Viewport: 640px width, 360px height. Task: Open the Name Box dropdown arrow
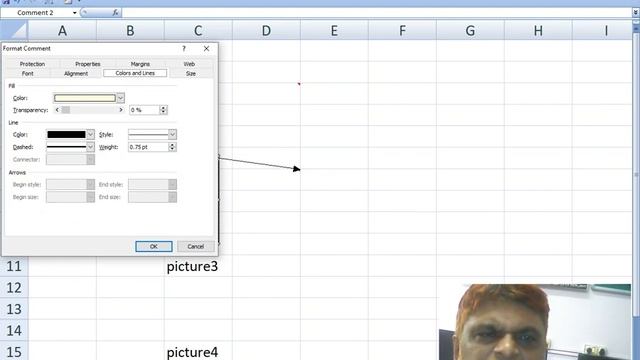tap(74, 13)
